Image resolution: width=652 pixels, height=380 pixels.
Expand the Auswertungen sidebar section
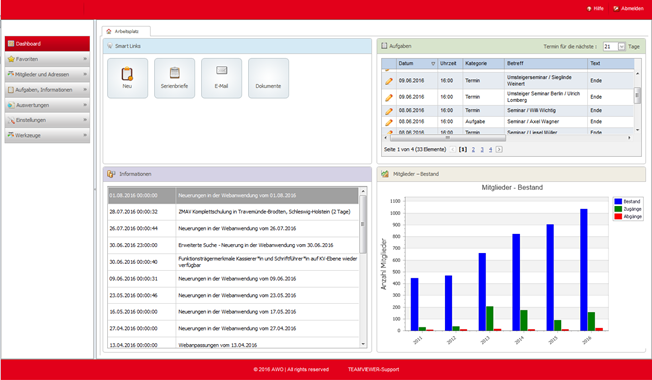tap(47, 105)
